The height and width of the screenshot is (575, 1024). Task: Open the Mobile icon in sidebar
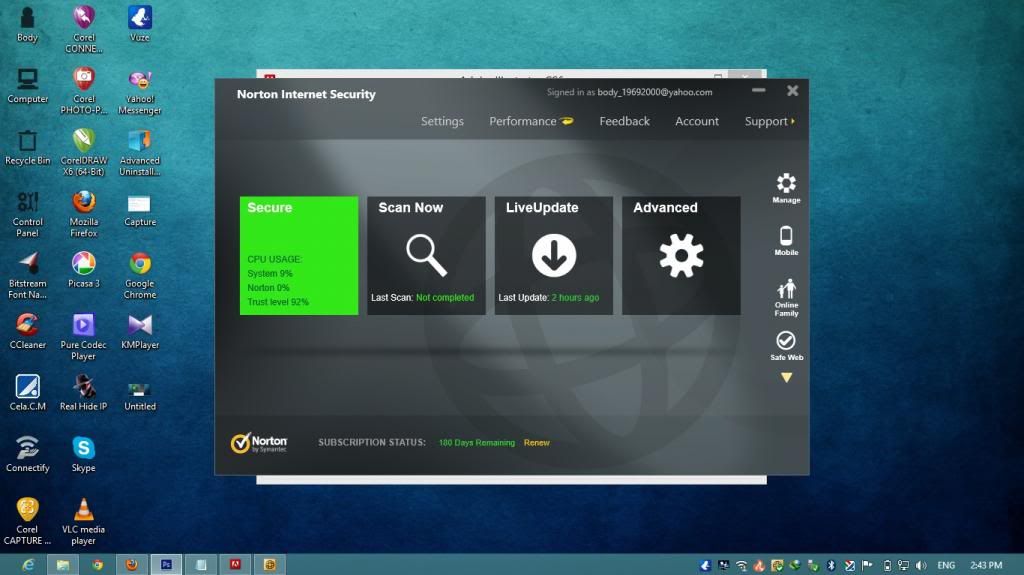[786, 240]
